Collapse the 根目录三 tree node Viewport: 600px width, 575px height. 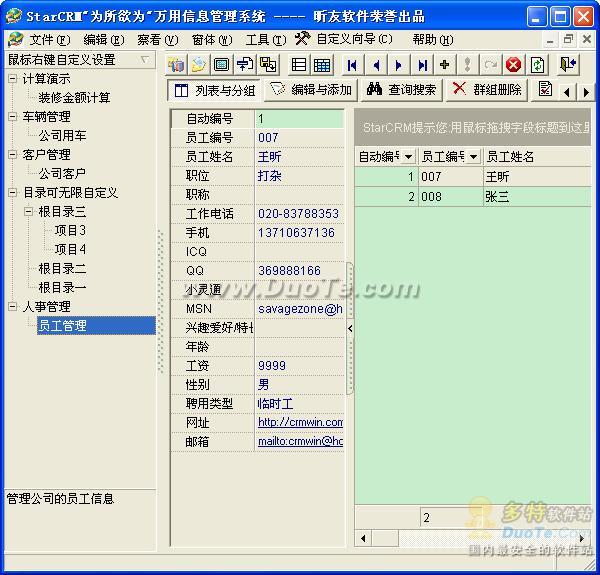coord(28,211)
